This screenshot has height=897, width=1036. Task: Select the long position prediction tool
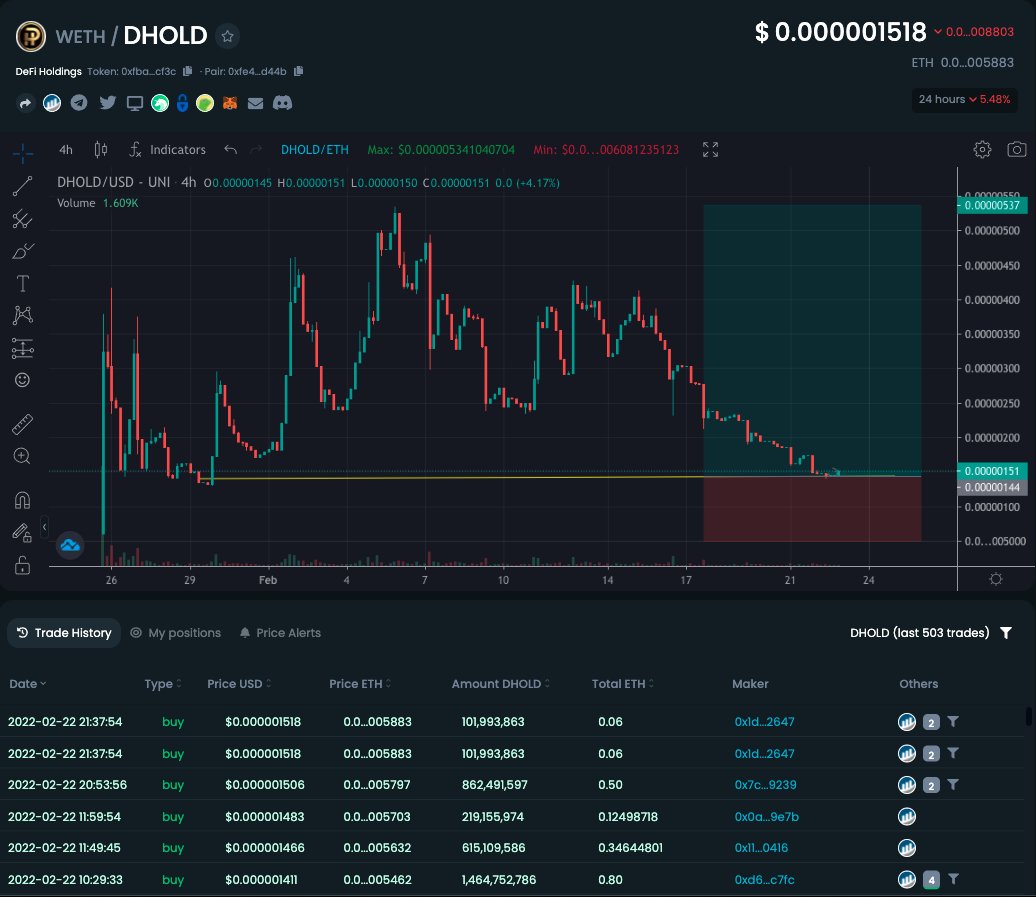(x=22, y=348)
